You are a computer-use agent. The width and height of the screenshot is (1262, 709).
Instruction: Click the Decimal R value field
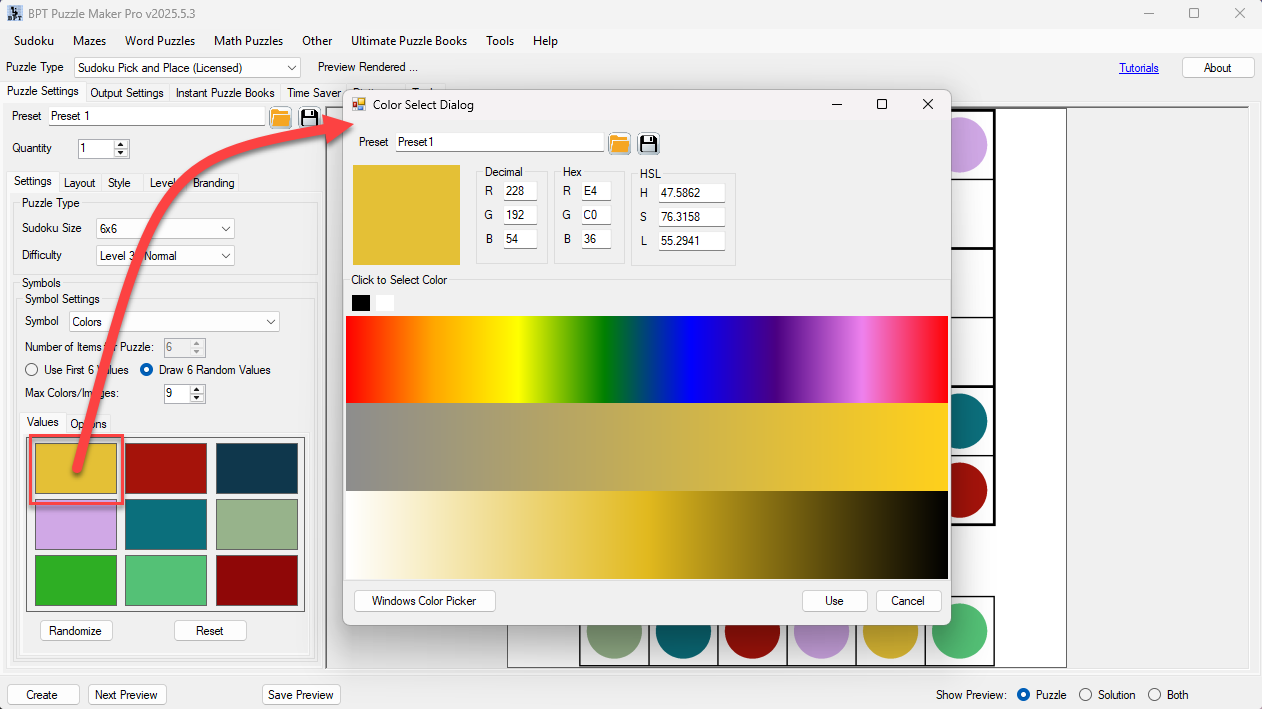coord(520,191)
